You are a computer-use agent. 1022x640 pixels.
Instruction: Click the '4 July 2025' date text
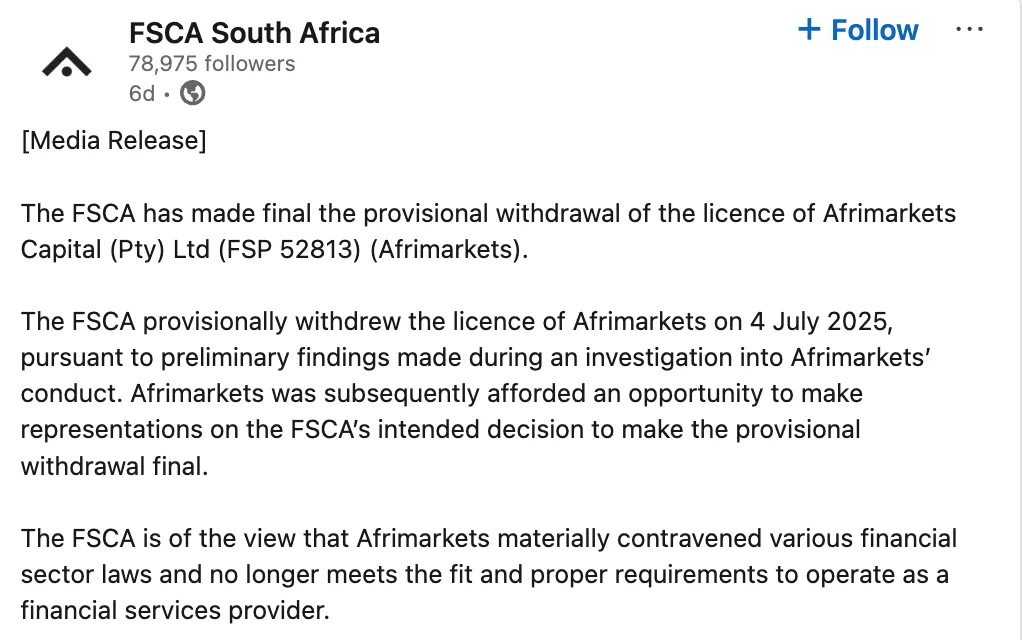point(819,321)
